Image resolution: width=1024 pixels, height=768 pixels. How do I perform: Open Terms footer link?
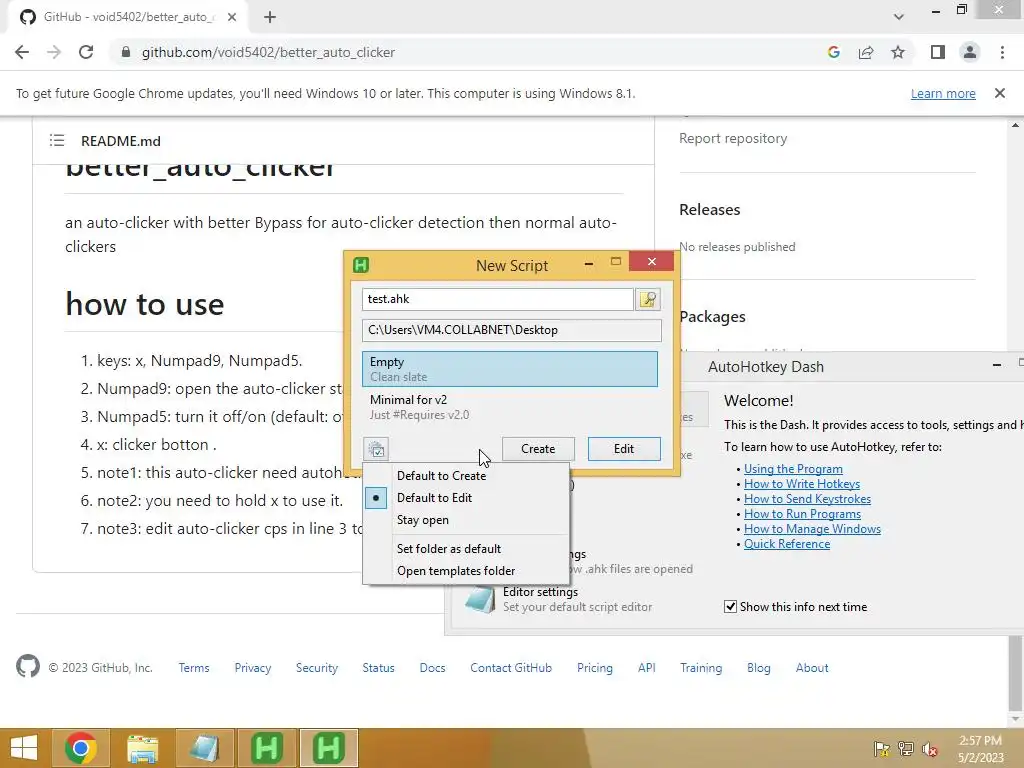[x=194, y=667]
